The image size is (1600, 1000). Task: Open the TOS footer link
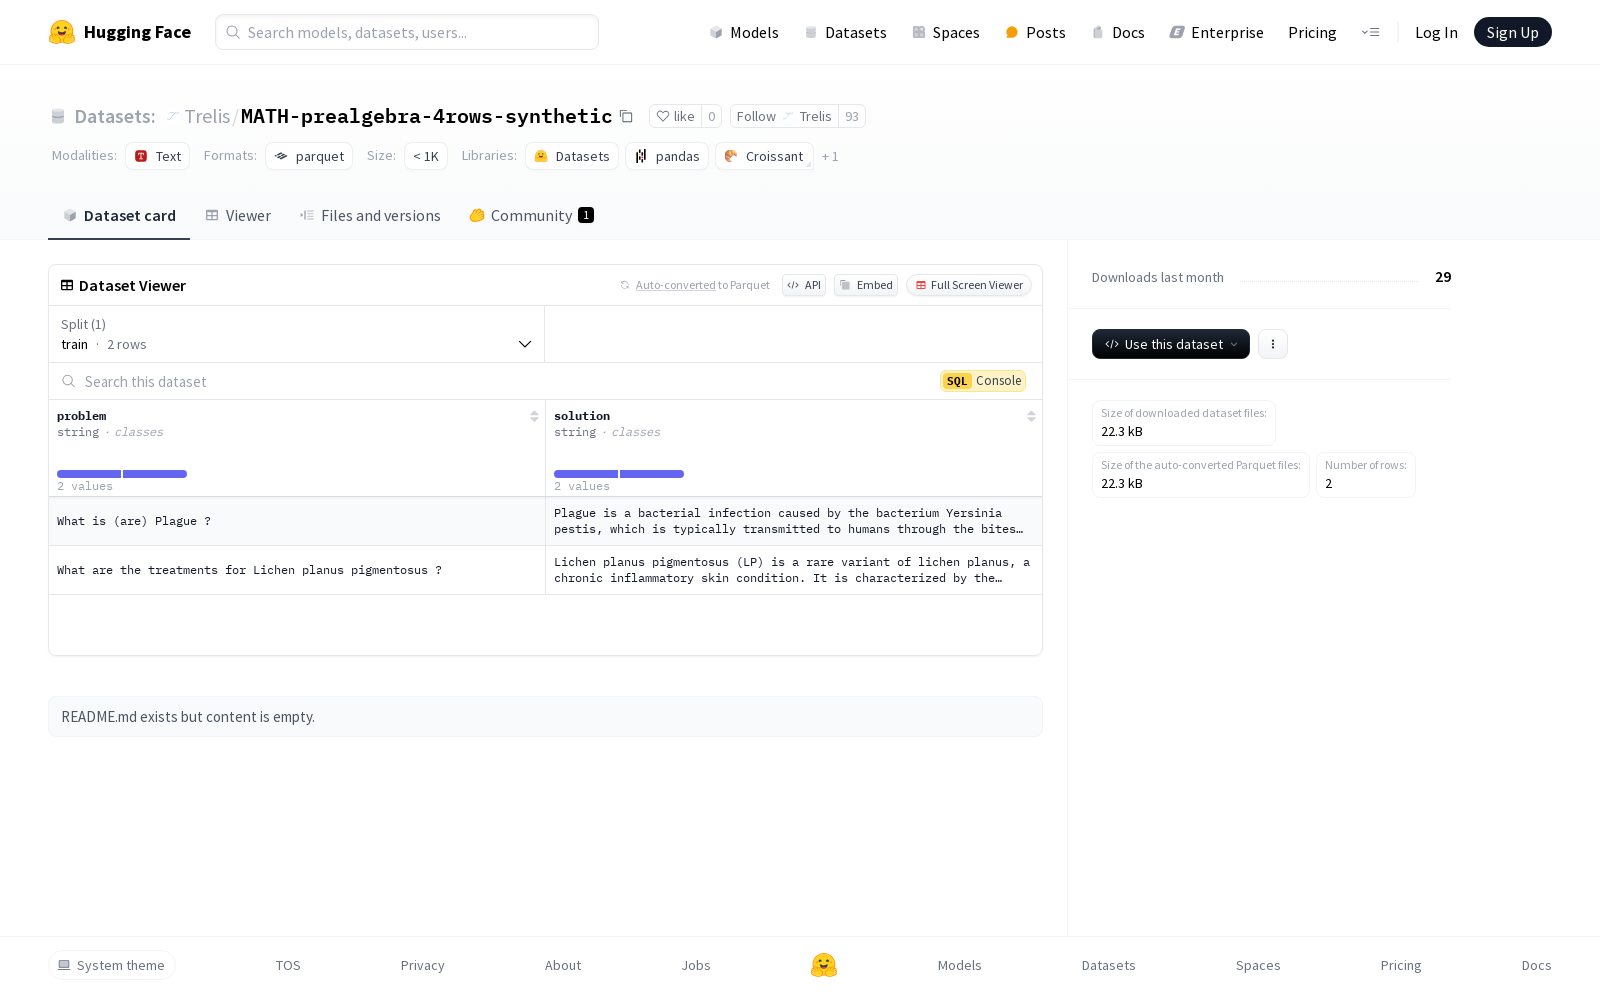coord(288,965)
